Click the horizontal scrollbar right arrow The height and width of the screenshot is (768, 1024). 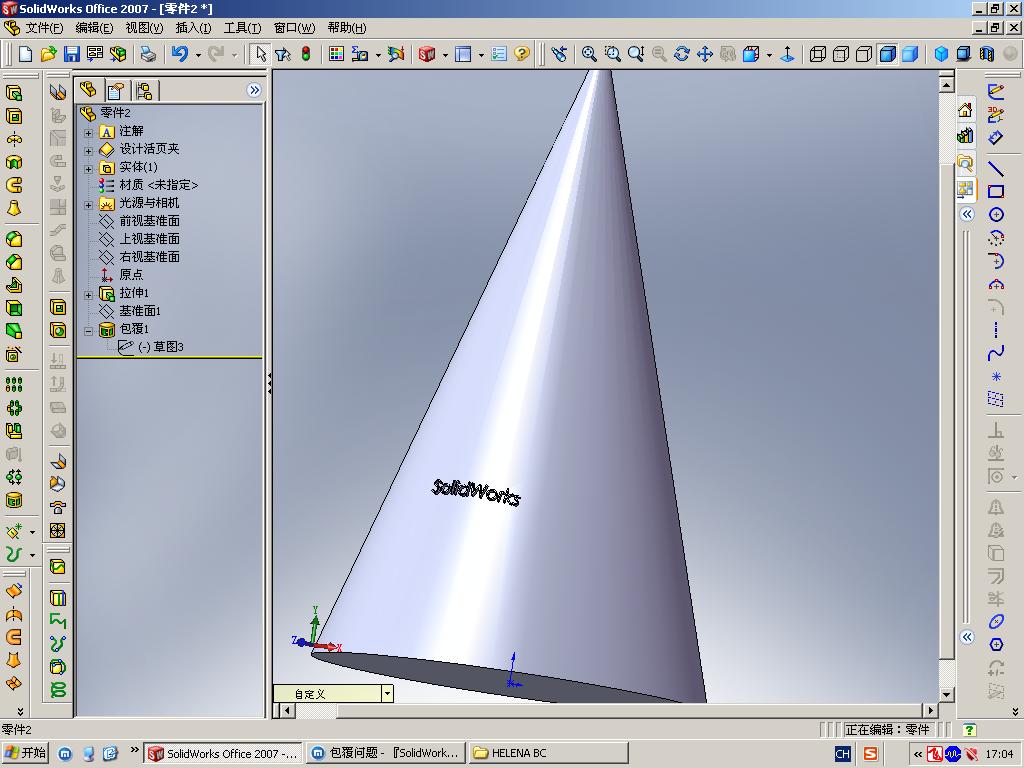pos(931,710)
